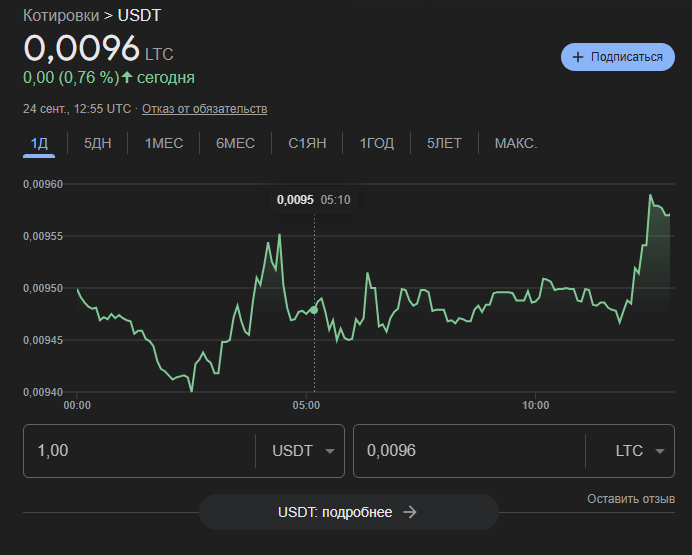Click the arrow icon in USDT: подробнее
The image size is (692, 555).
click(409, 512)
